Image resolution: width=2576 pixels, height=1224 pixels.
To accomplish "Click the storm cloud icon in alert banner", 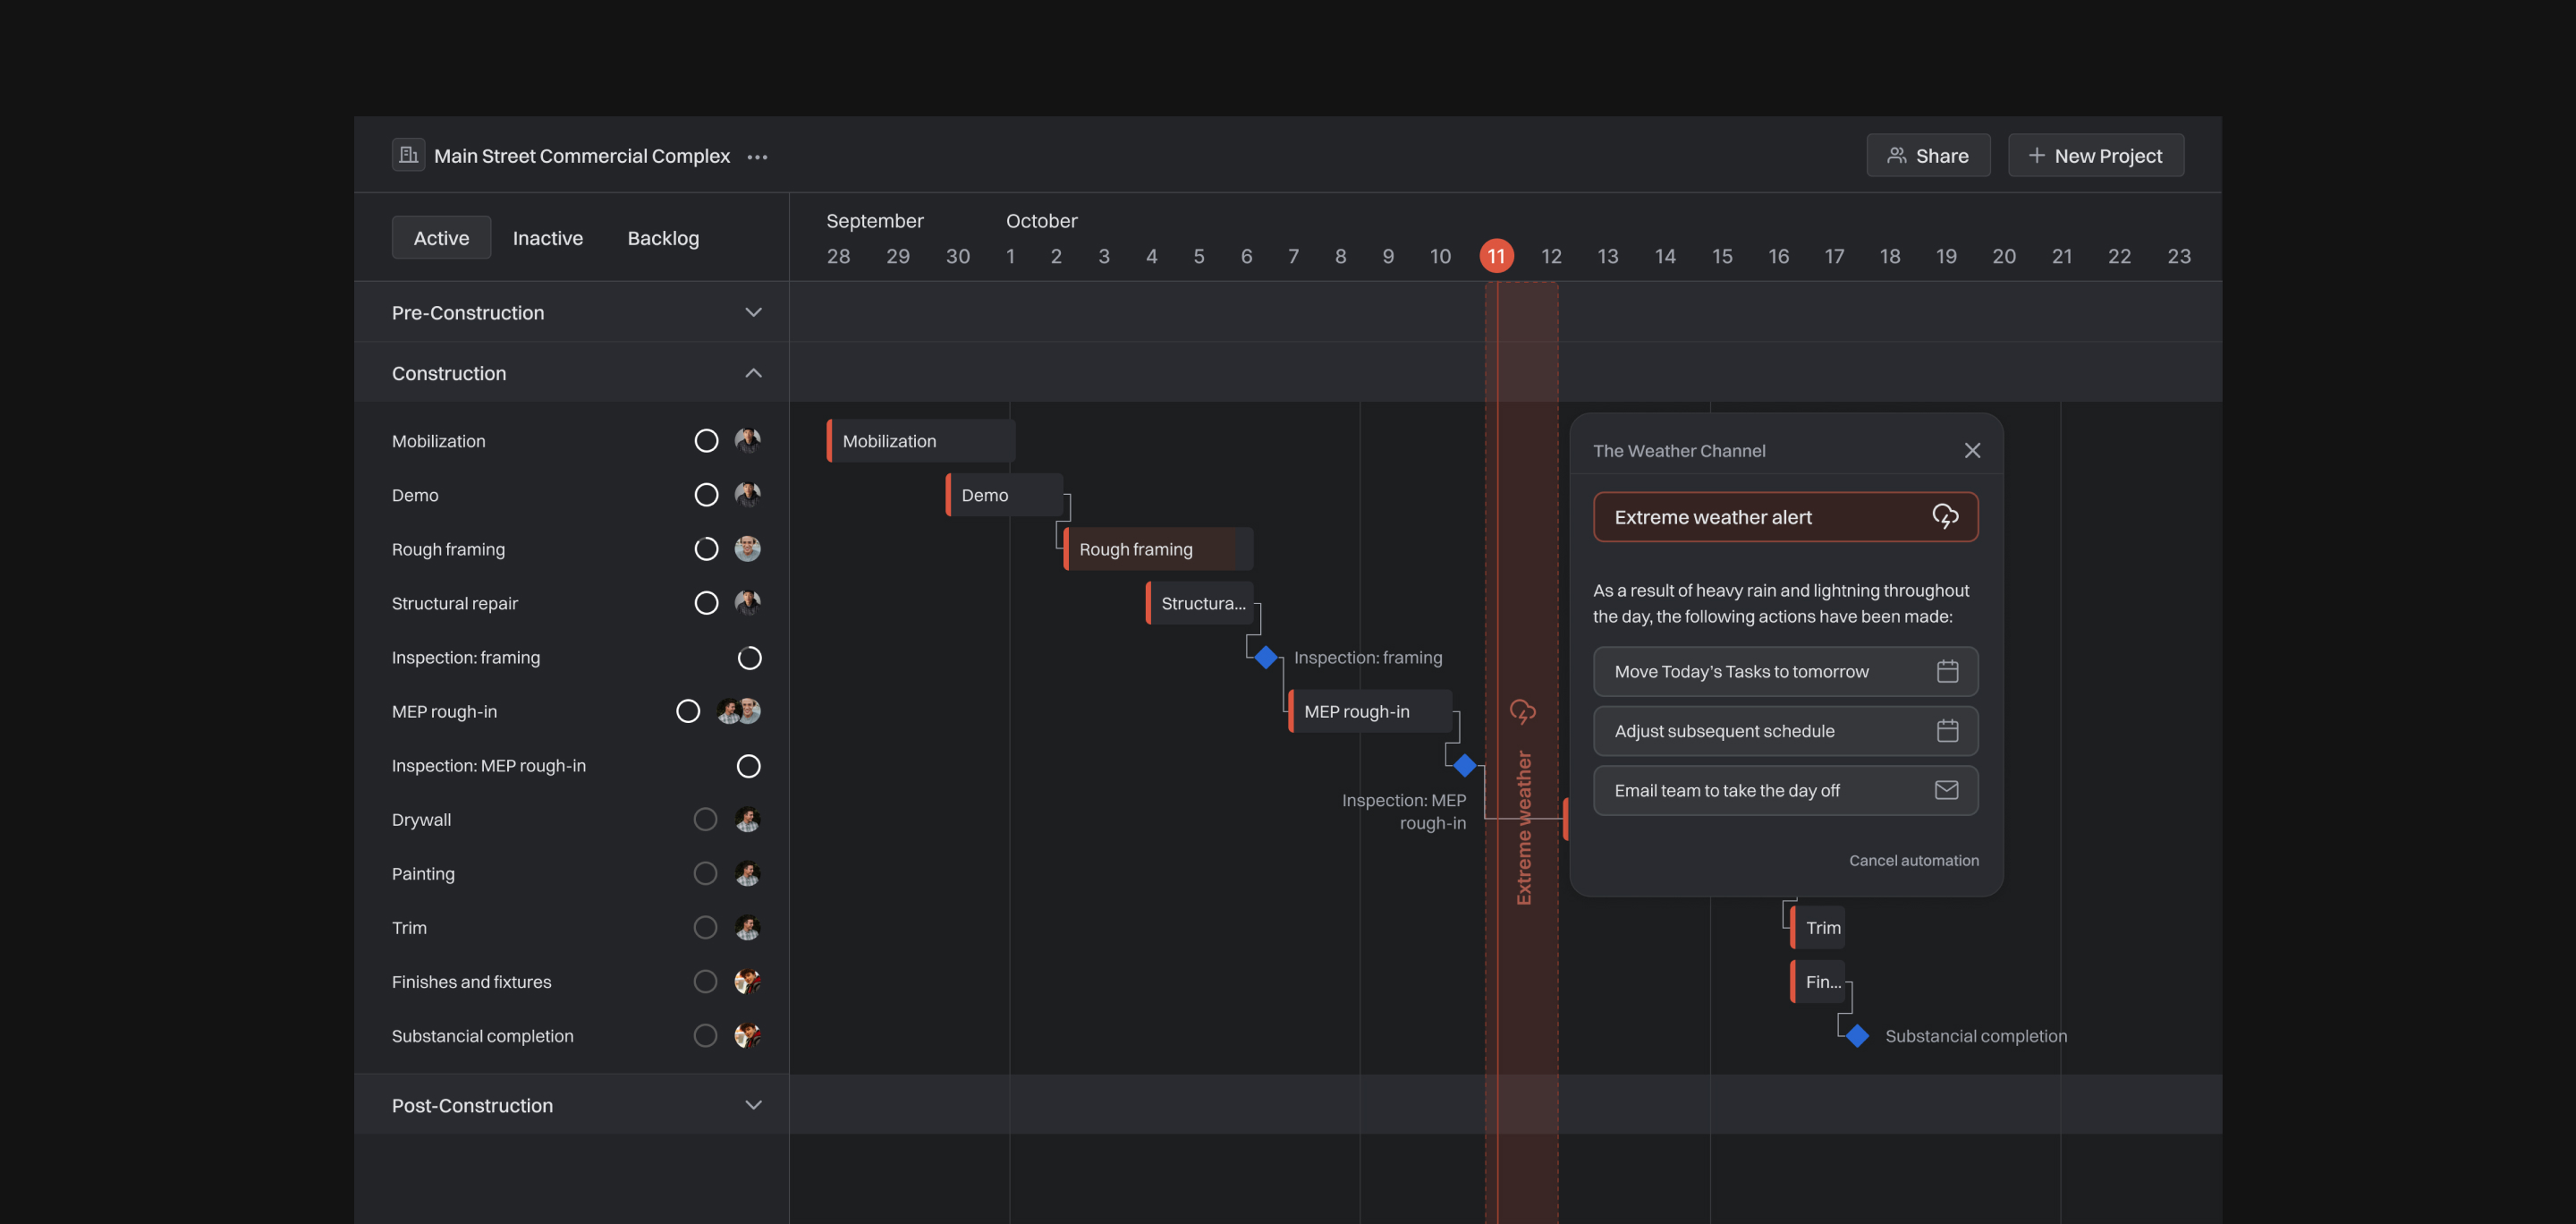I will [x=1945, y=516].
